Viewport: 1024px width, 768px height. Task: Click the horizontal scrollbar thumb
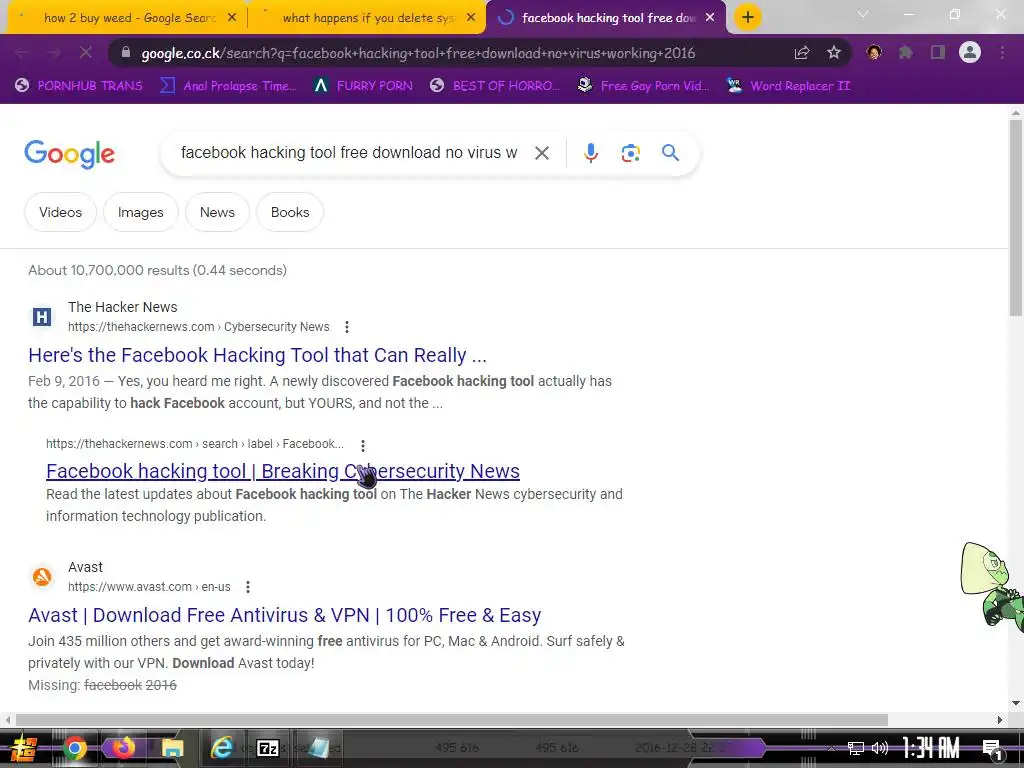451,720
